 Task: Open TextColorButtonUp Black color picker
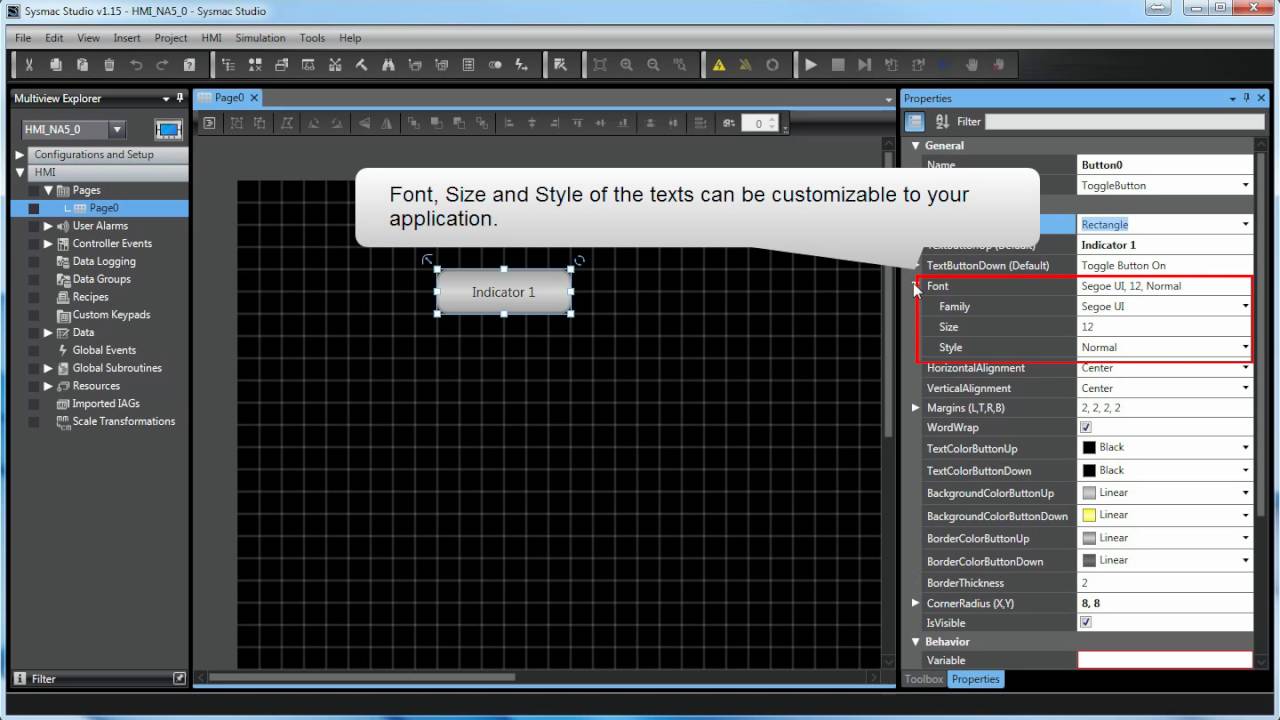pos(1166,447)
